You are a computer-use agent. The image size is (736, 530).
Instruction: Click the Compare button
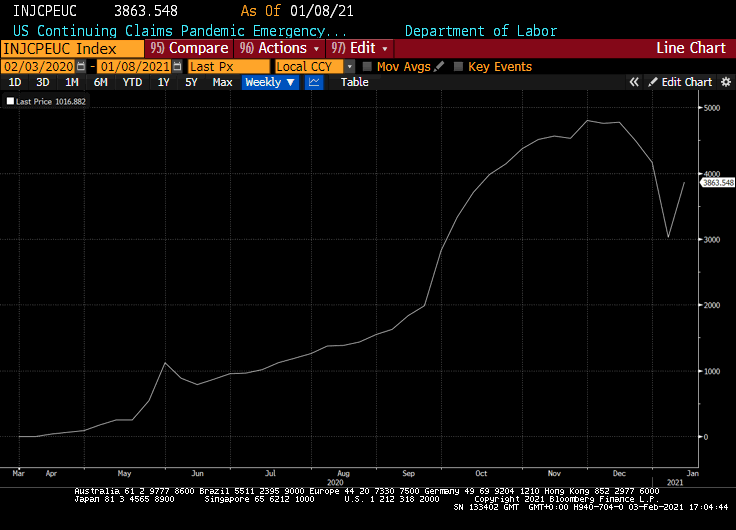[189, 48]
